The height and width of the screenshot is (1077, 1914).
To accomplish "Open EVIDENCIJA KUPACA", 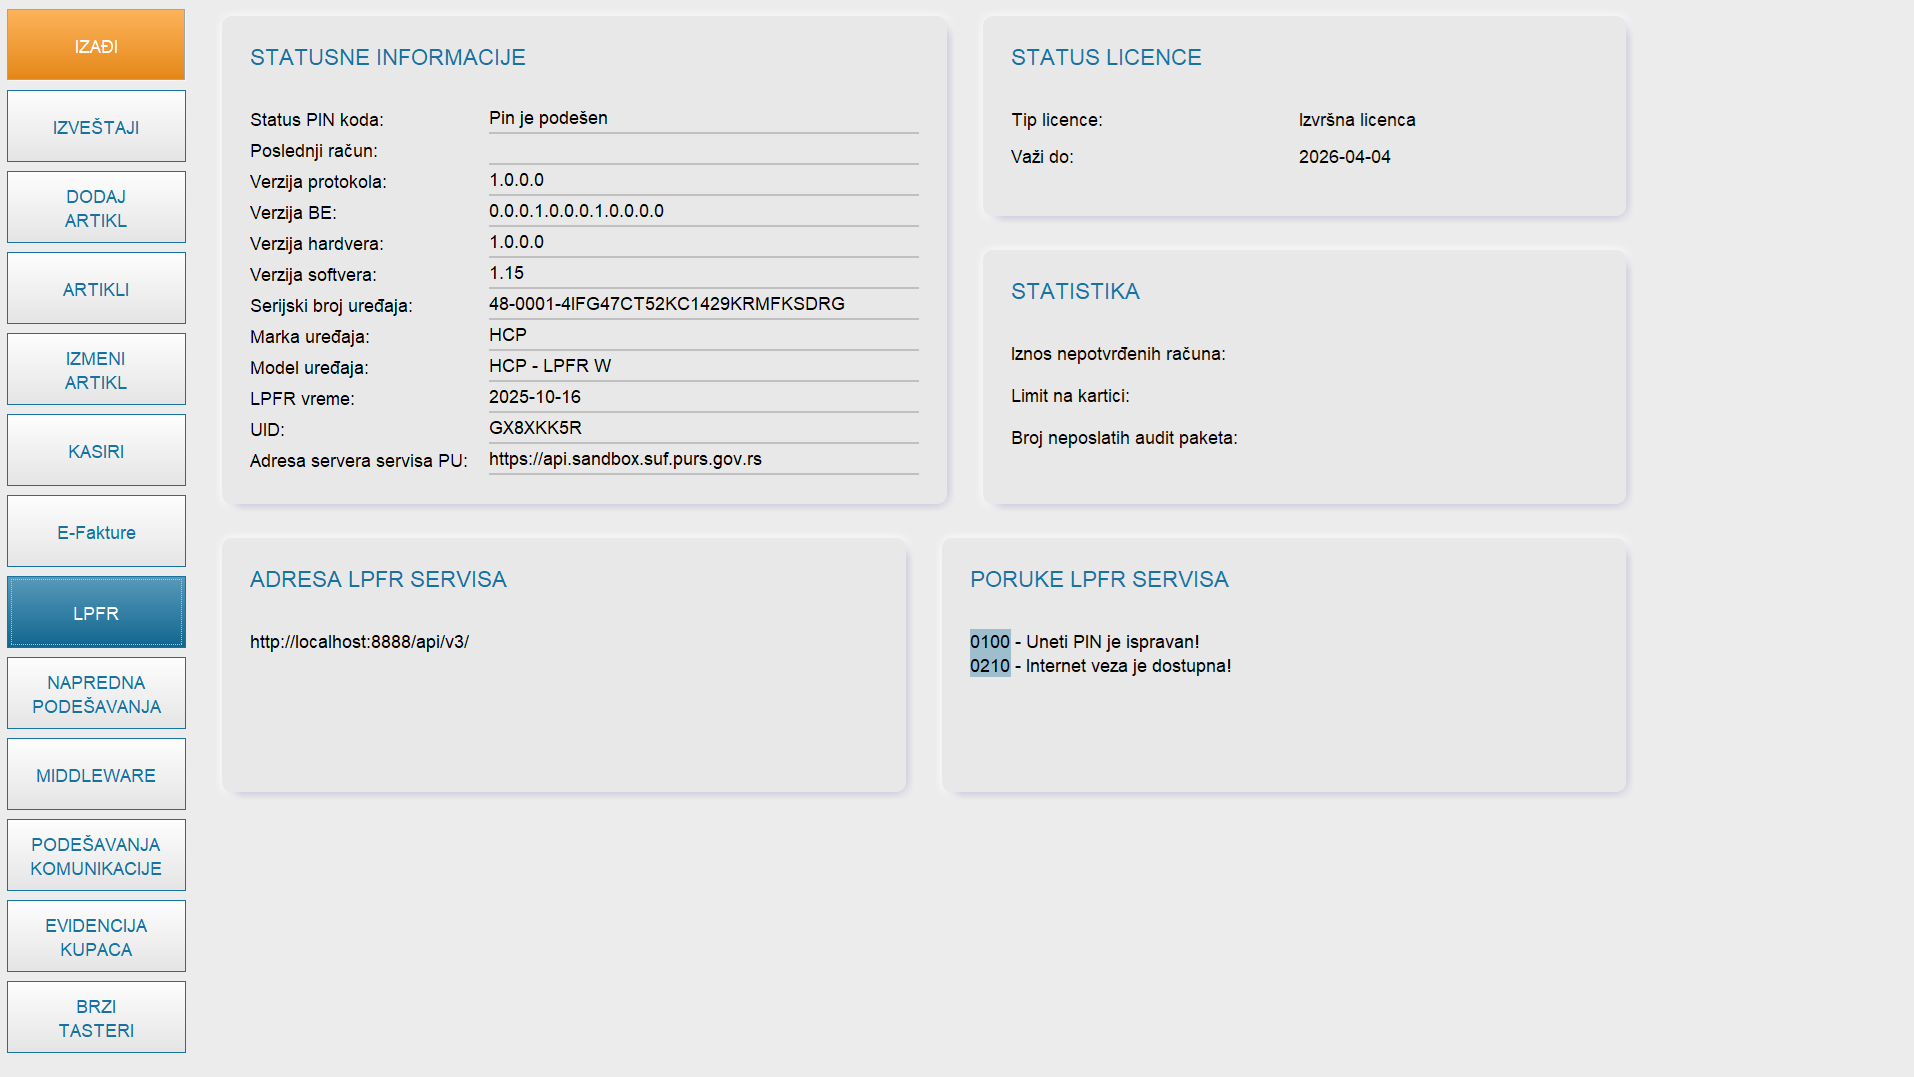I will point(96,936).
